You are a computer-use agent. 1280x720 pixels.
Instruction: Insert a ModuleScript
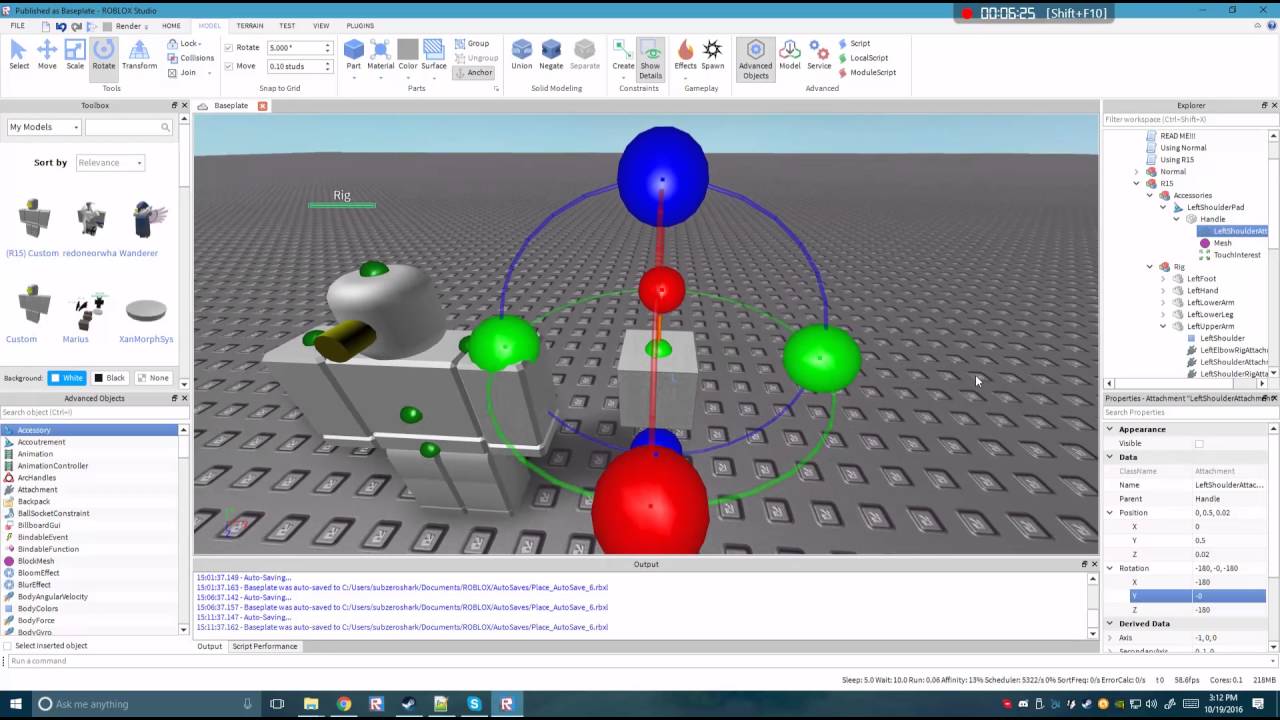click(866, 72)
